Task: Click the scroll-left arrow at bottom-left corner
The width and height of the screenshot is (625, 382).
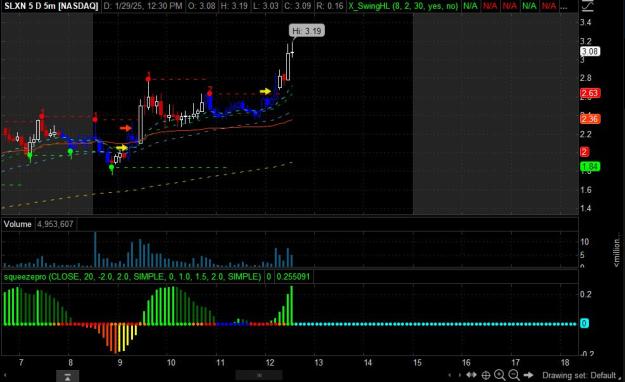Action: (5, 375)
